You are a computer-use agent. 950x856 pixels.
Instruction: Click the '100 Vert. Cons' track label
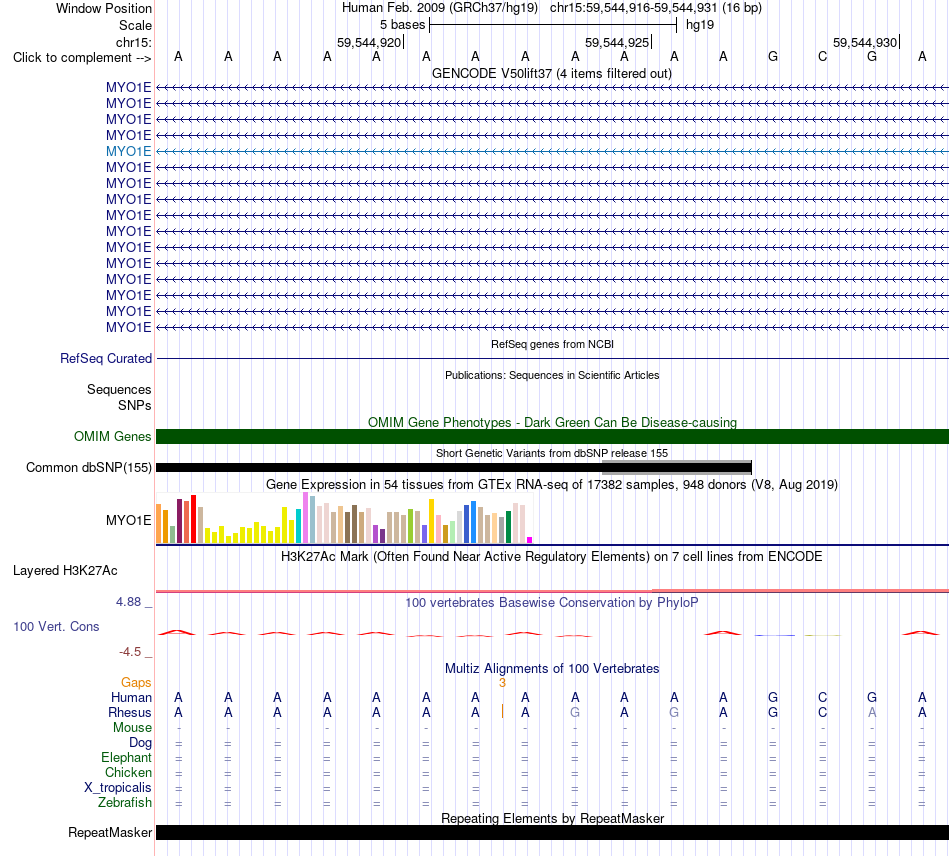[56, 626]
